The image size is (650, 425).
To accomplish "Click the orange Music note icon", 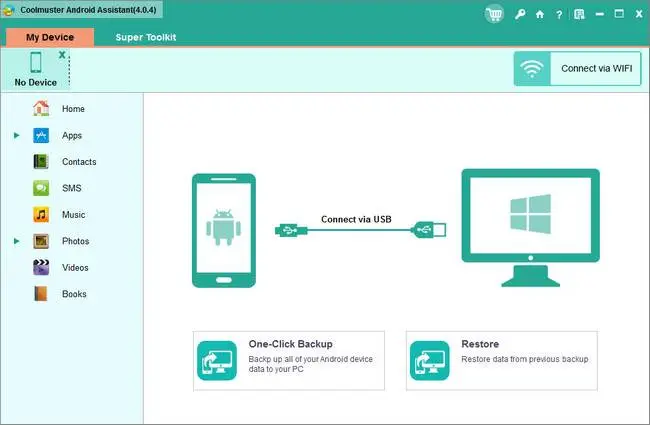I will click(x=41, y=214).
